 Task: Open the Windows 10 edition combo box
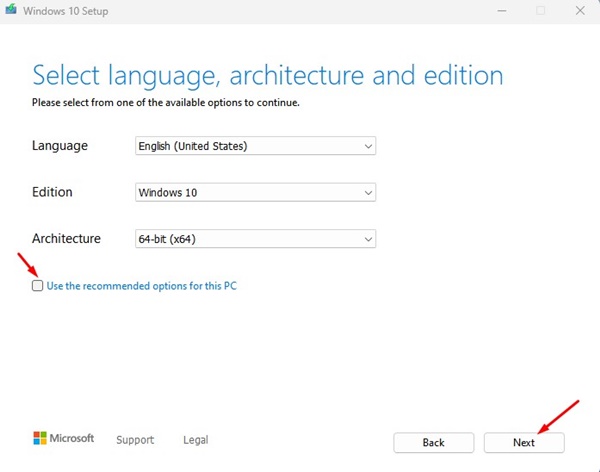tap(255, 192)
